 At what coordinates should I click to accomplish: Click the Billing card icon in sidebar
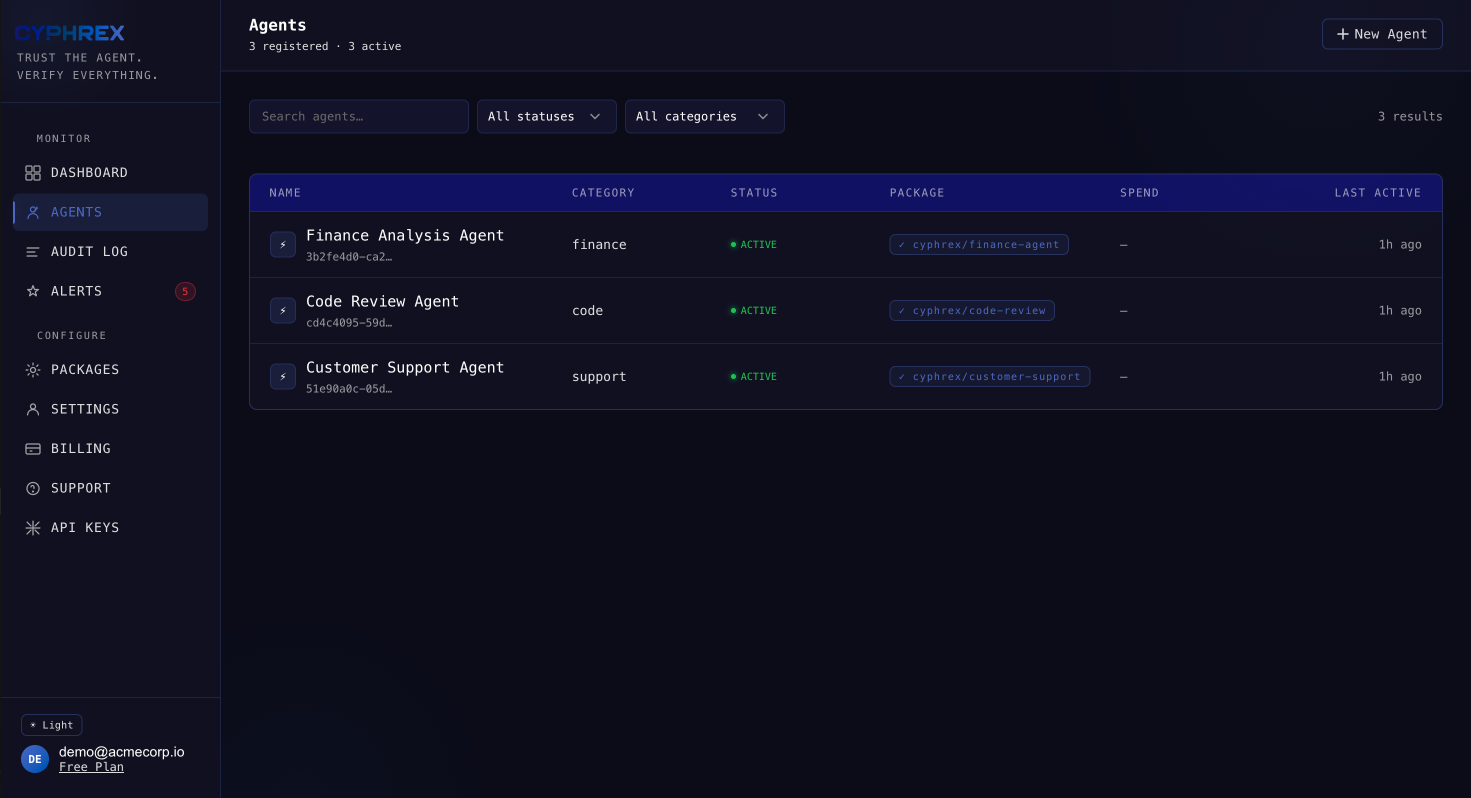pyautogui.click(x=33, y=448)
